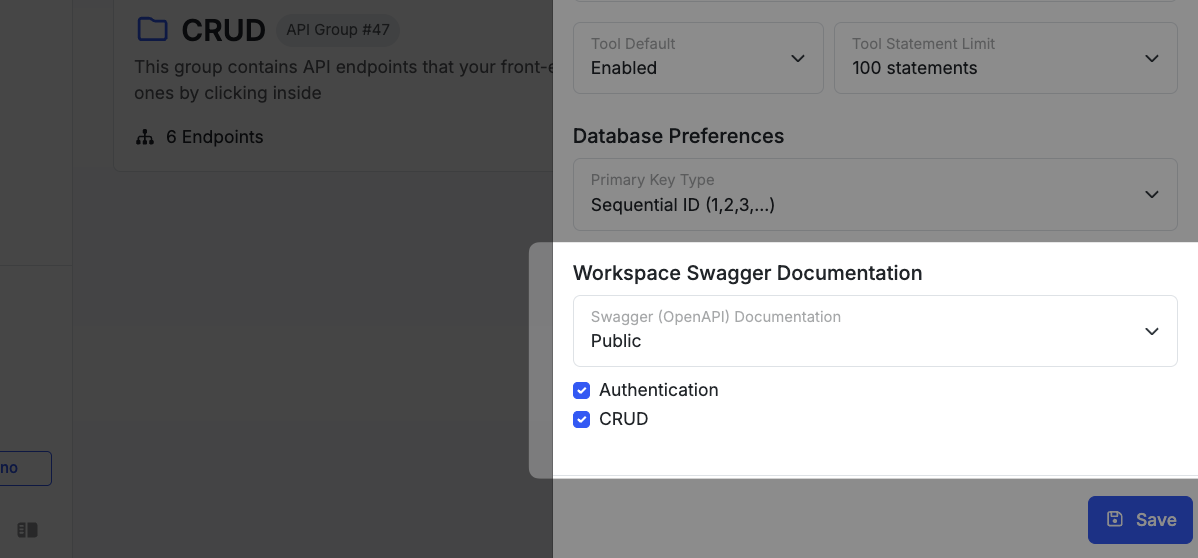
Task: Open the Primary Key Type dropdown
Action: (x=875, y=194)
